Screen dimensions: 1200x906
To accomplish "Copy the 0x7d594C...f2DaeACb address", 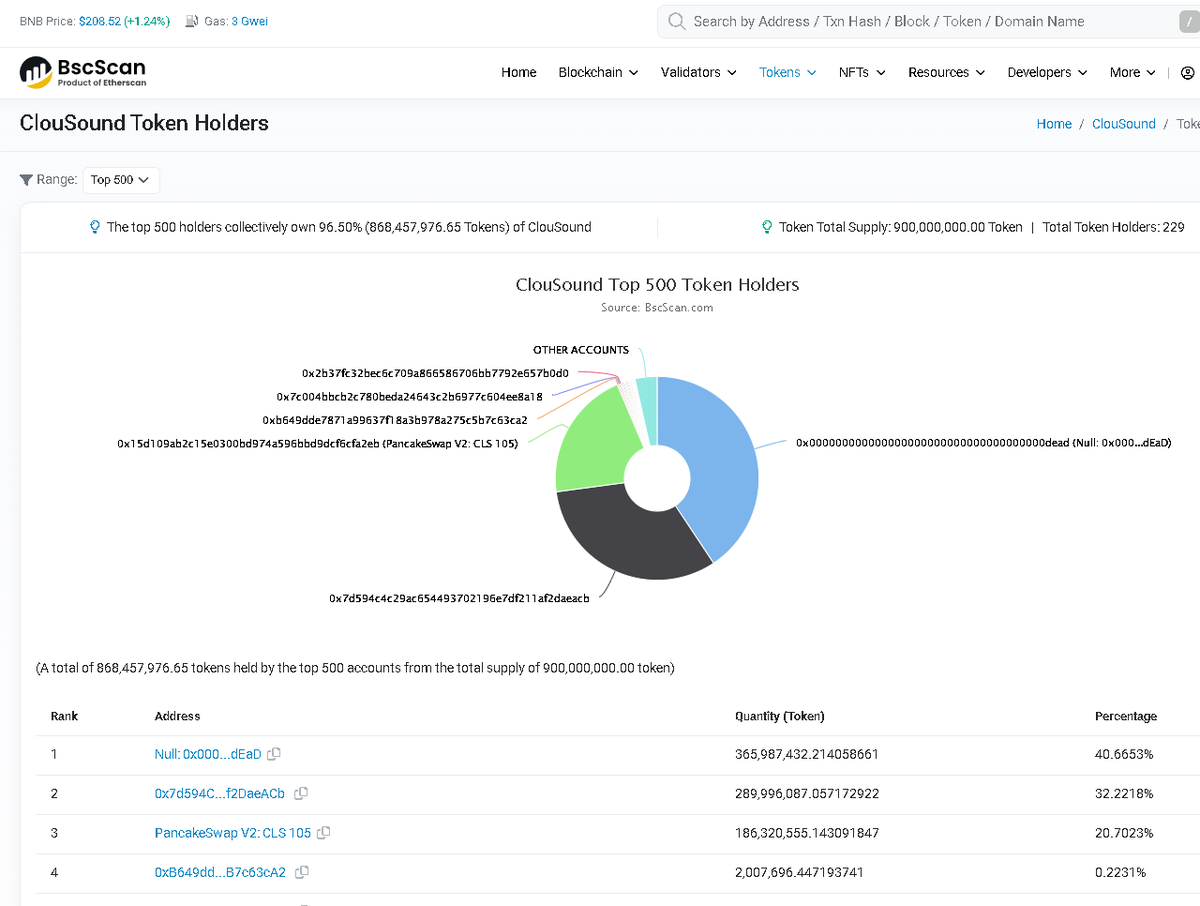I will 301,794.
